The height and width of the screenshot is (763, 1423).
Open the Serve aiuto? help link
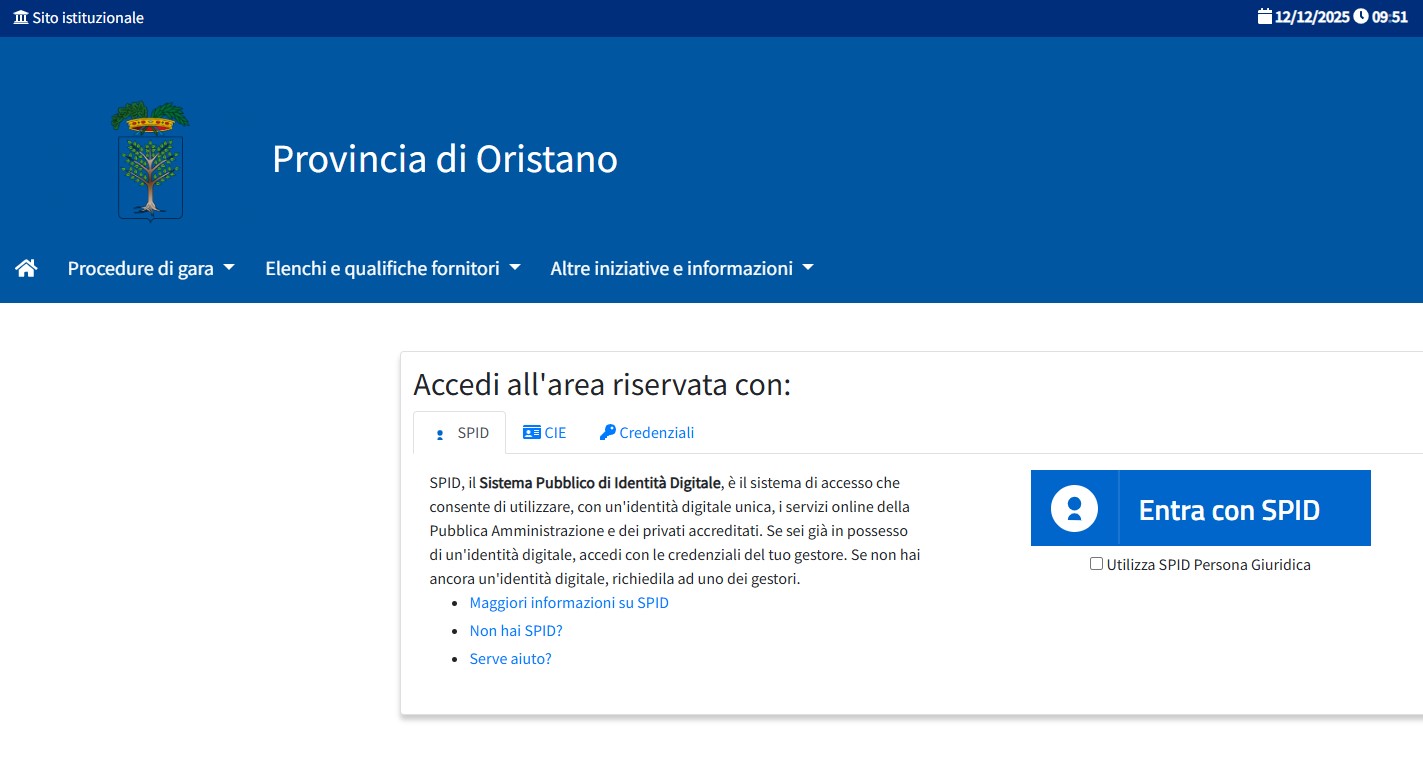(x=510, y=658)
